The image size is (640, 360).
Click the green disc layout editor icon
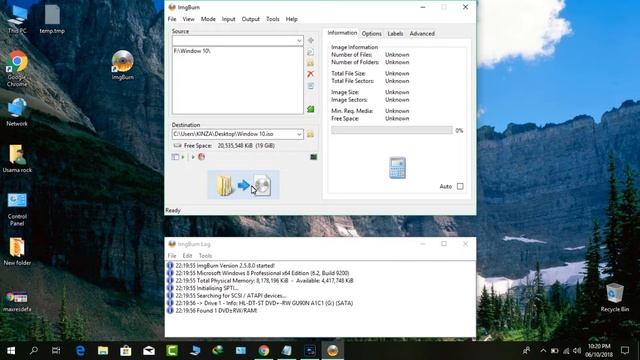pyautogui.click(x=311, y=109)
